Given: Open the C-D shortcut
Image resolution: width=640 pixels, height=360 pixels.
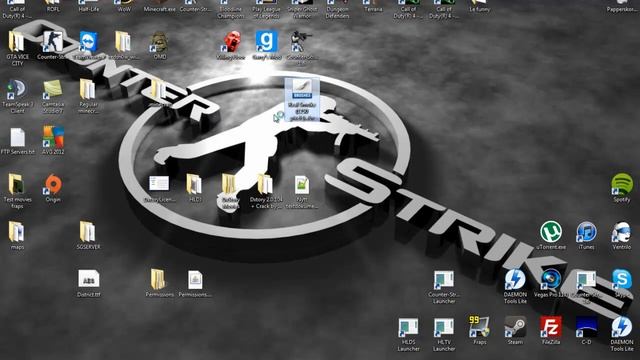Looking at the screenshot, I should pos(586,327).
